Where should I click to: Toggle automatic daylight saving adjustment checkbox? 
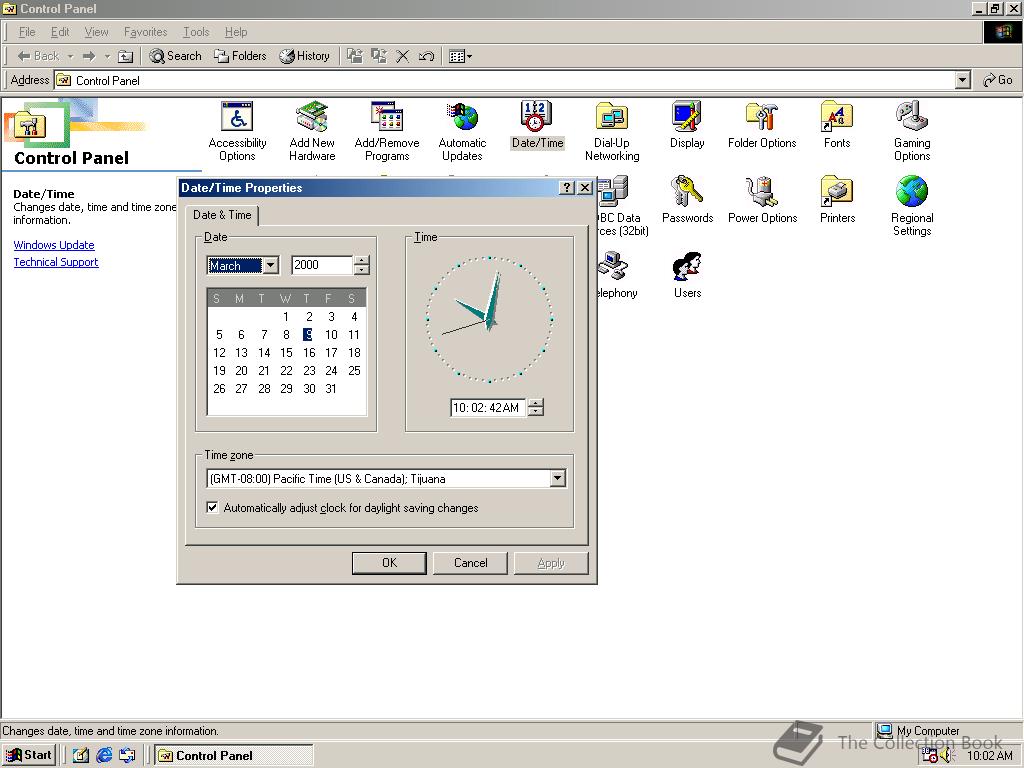point(212,507)
